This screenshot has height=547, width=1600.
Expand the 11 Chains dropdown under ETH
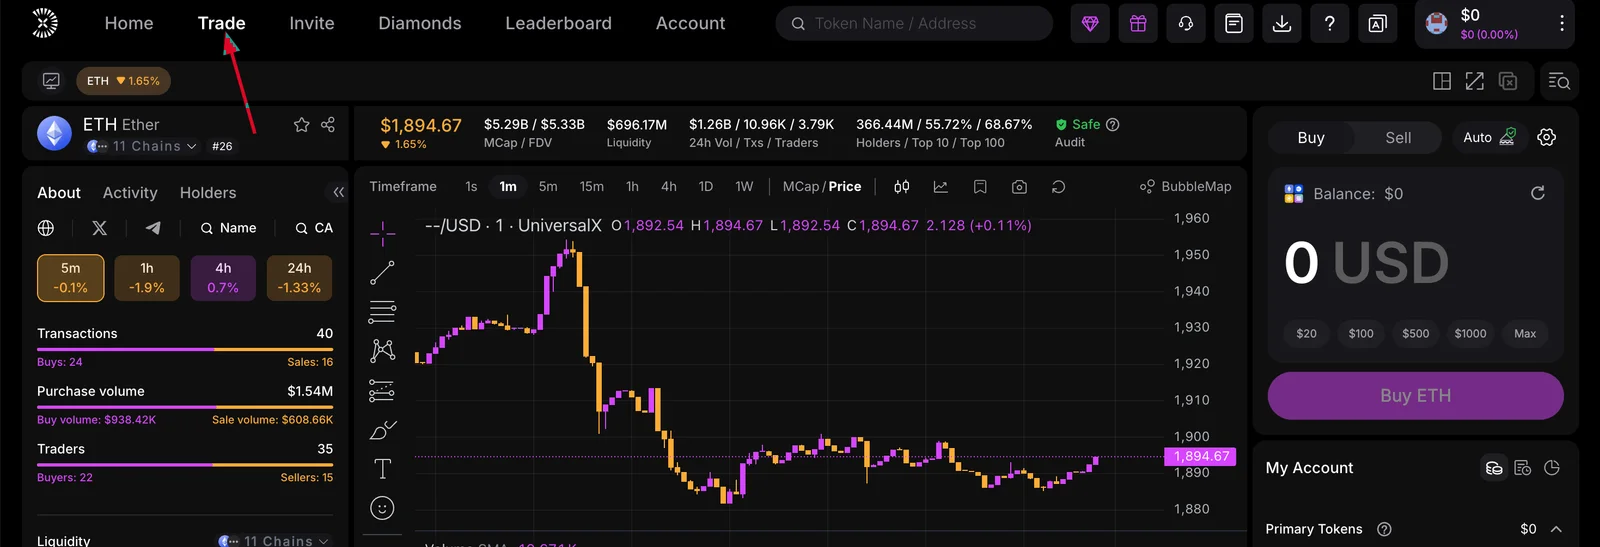(143, 146)
